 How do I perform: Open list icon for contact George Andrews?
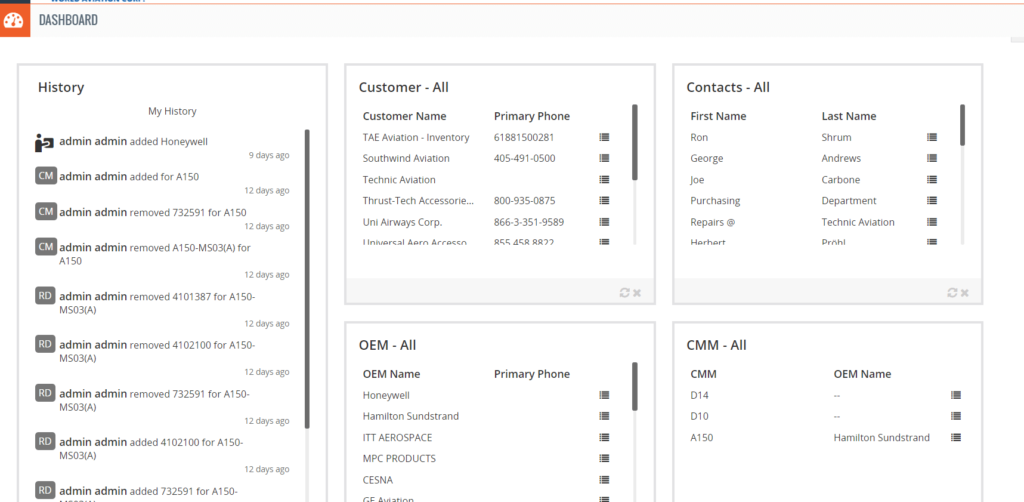pyautogui.click(x=932, y=158)
